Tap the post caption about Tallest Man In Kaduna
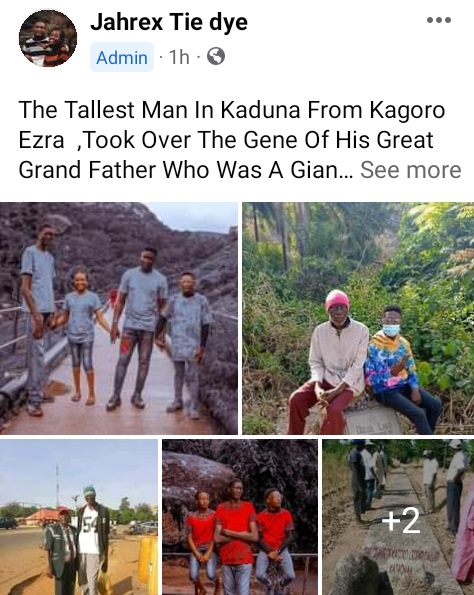Screen dimensions: 474x595 (x=231, y=140)
